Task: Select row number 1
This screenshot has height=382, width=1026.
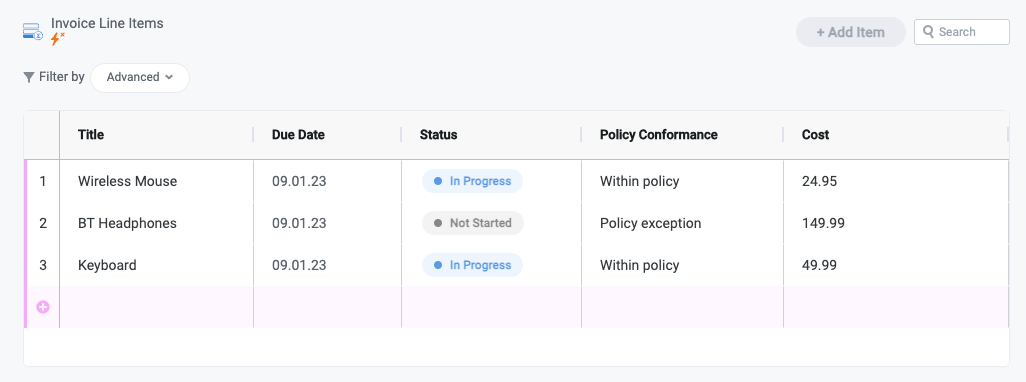Action: point(43,181)
